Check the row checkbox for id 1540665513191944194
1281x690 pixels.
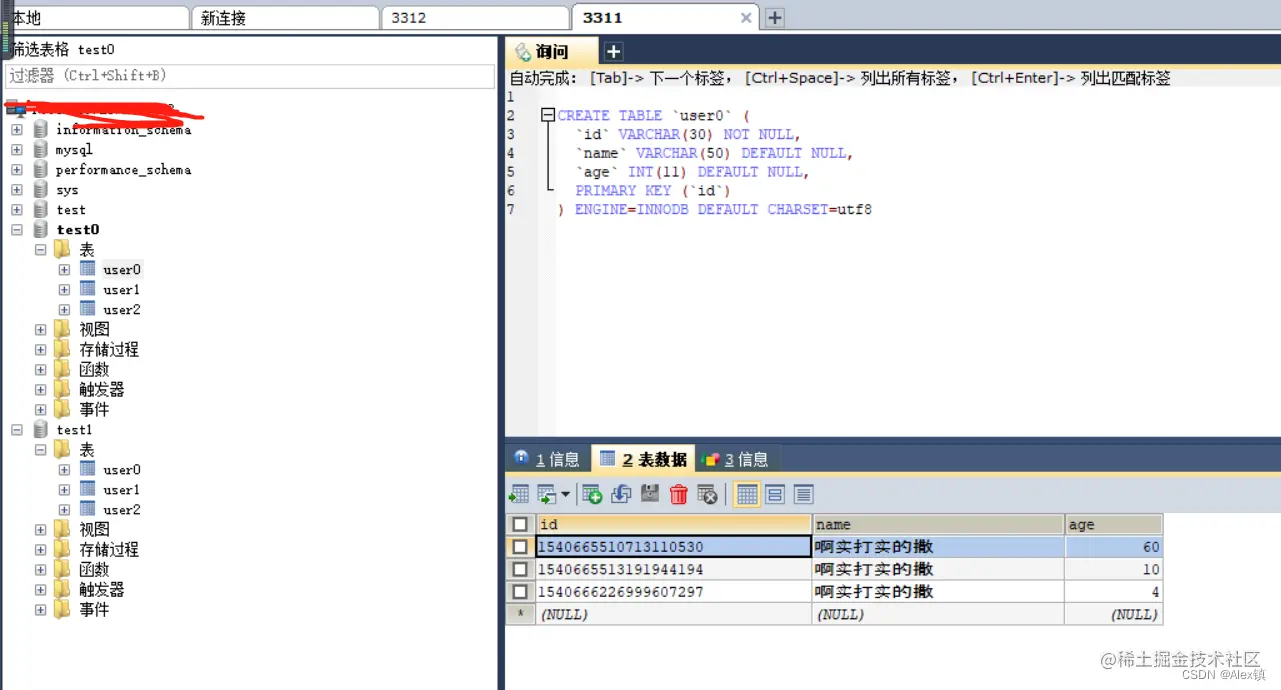point(520,569)
